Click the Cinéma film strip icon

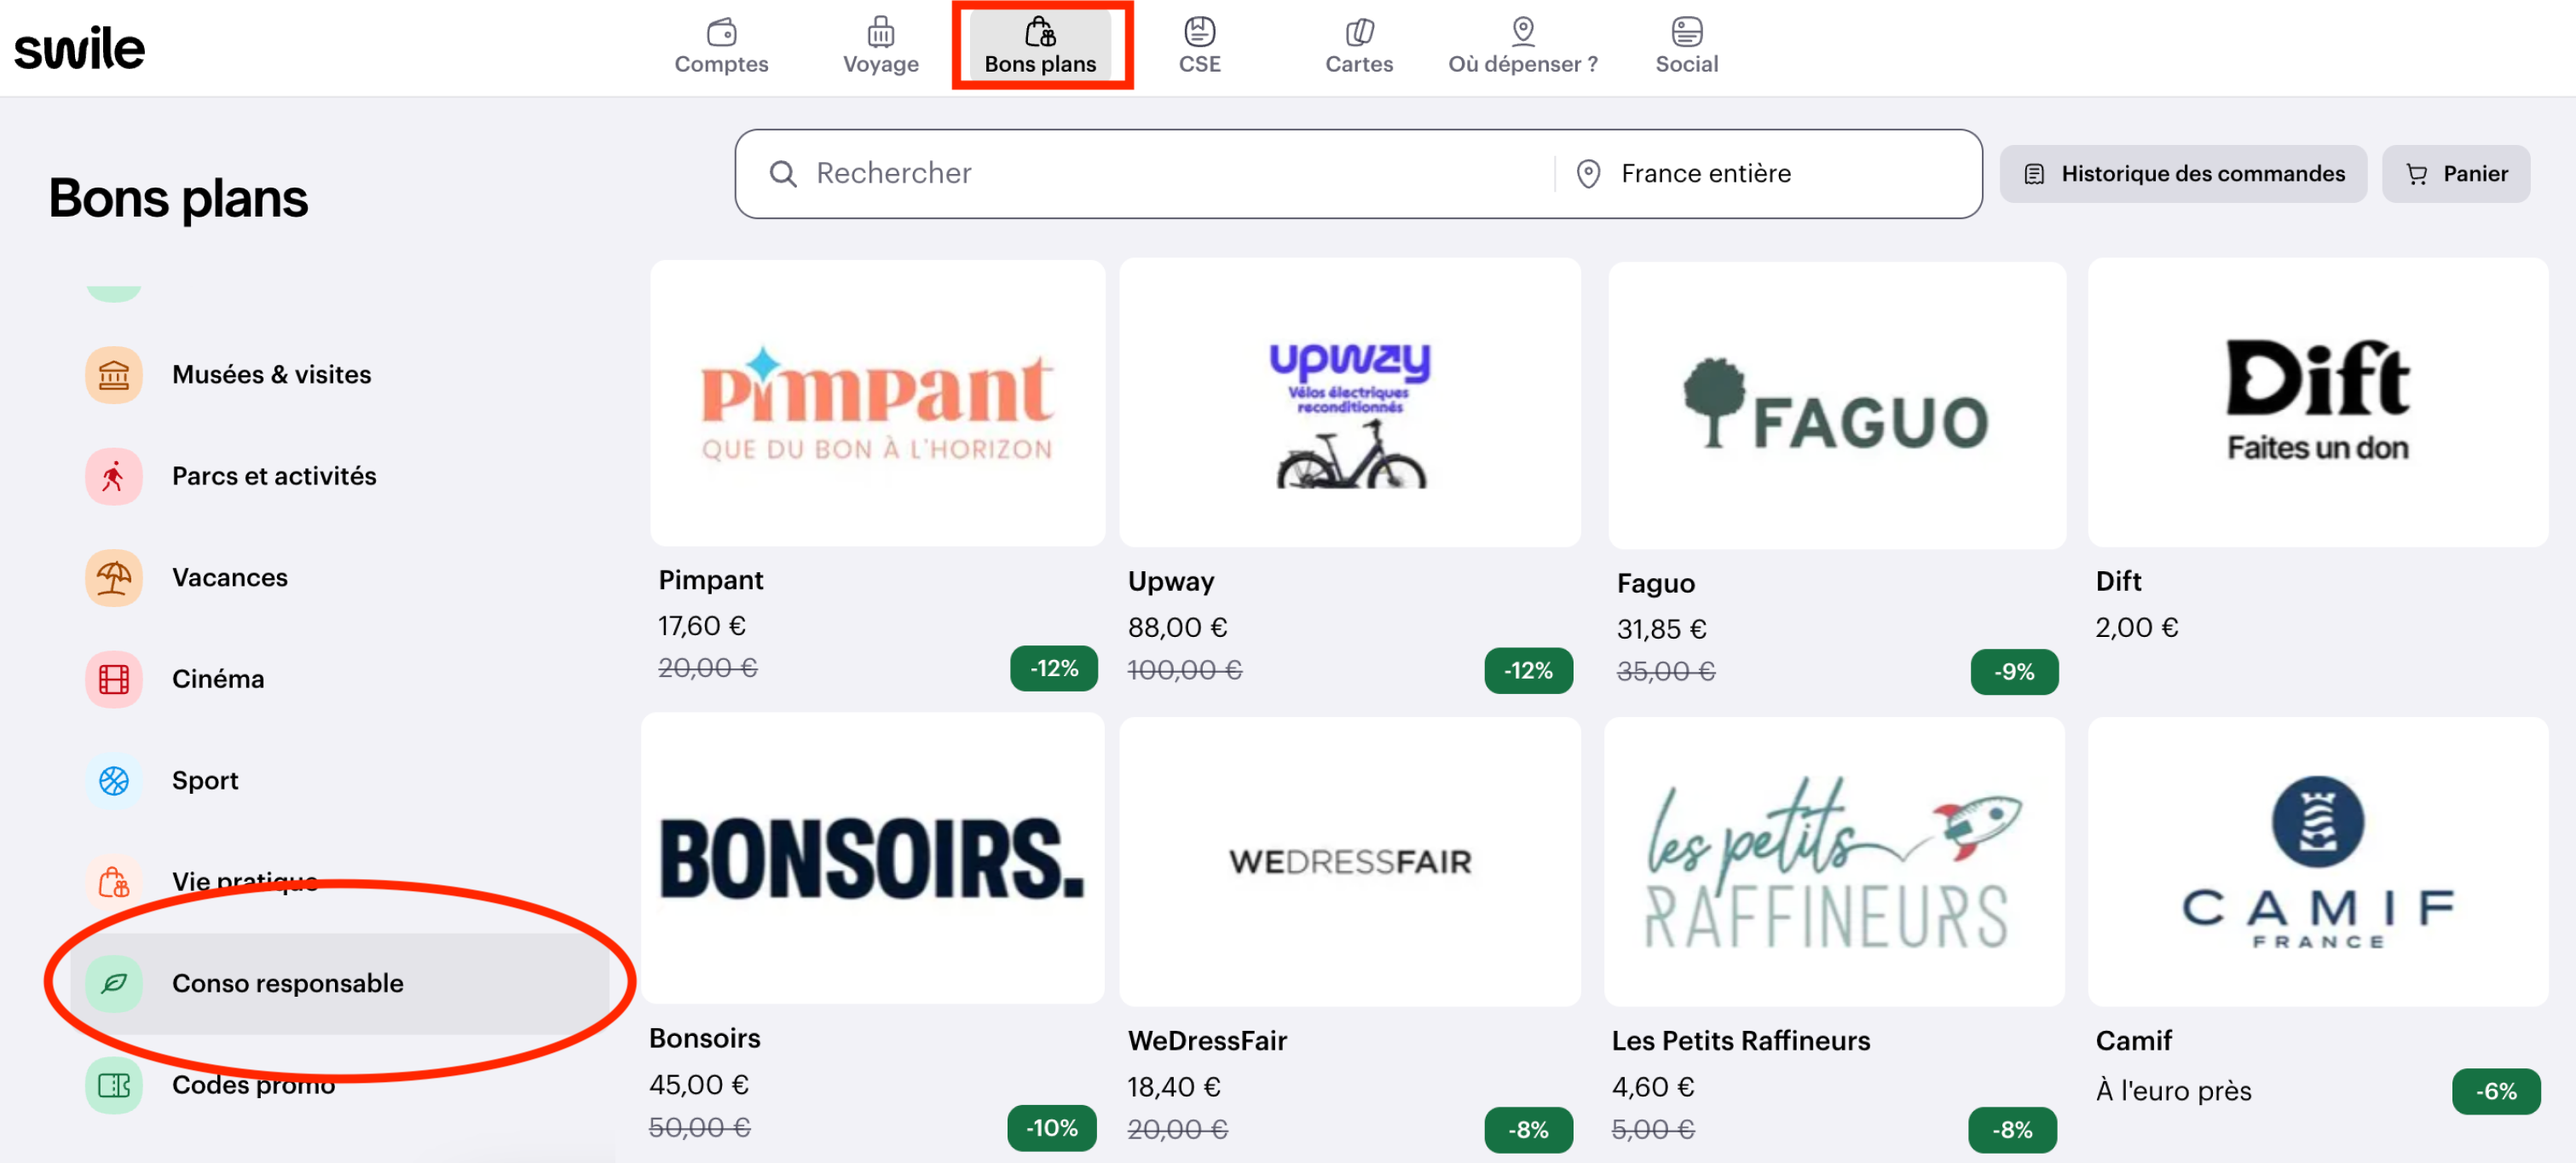pos(113,679)
